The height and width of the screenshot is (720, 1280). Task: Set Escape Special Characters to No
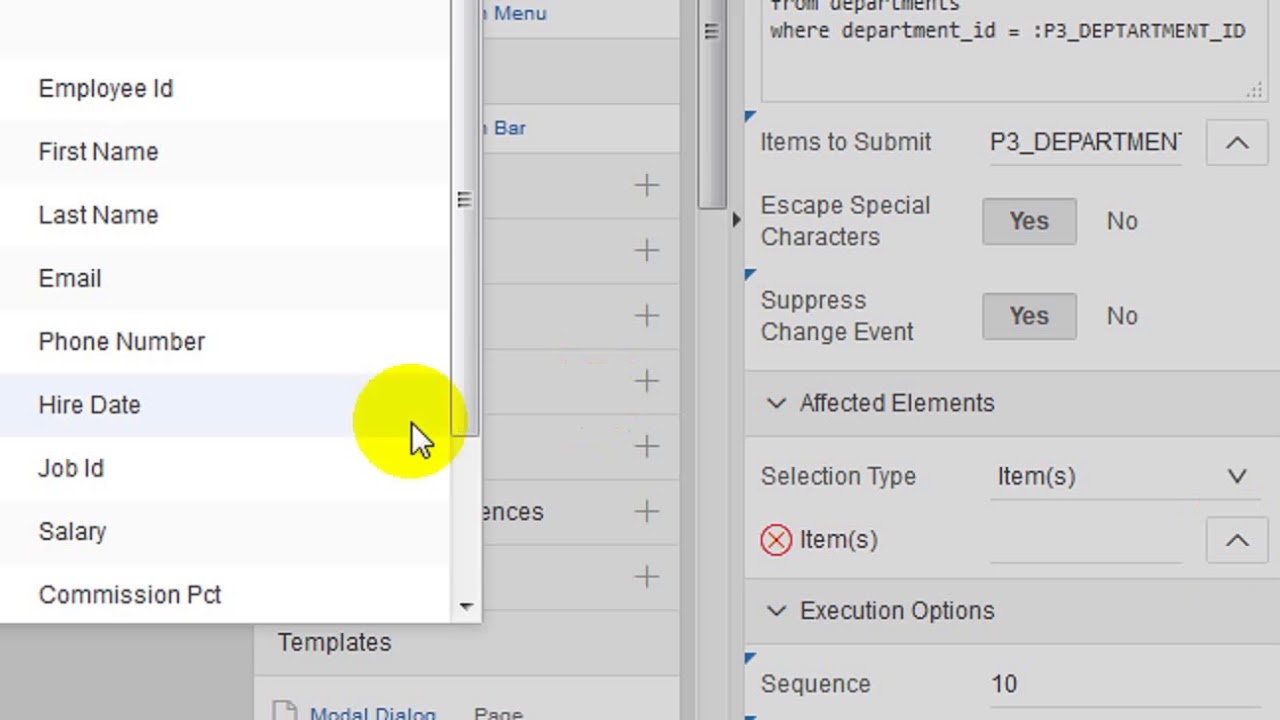point(1122,221)
